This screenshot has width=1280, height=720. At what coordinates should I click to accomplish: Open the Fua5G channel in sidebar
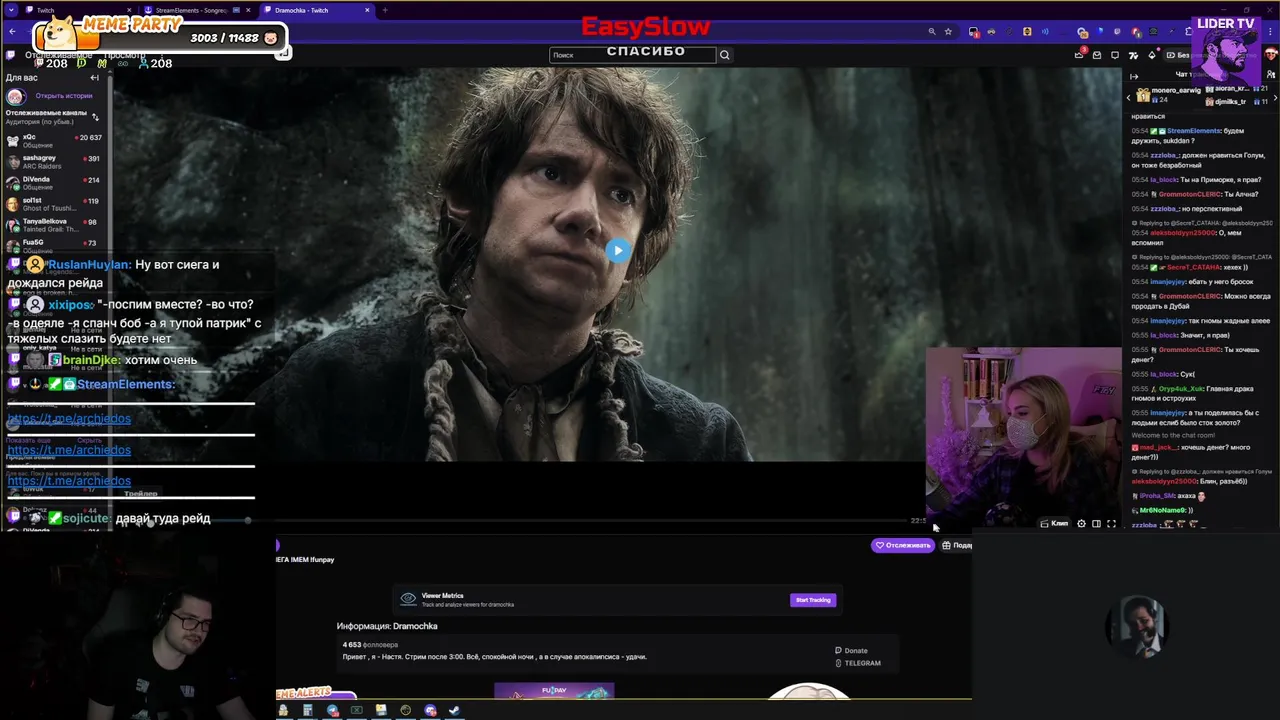[55, 245]
